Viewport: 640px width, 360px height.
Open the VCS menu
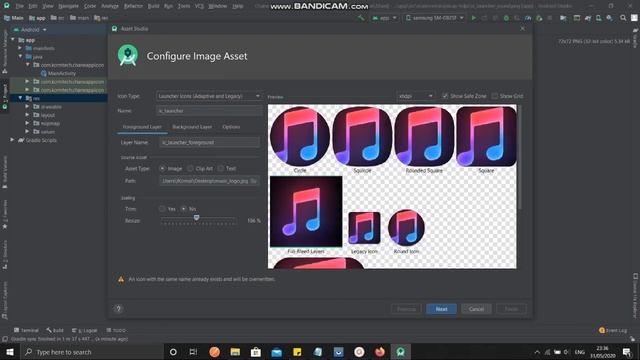[x=199, y=6]
